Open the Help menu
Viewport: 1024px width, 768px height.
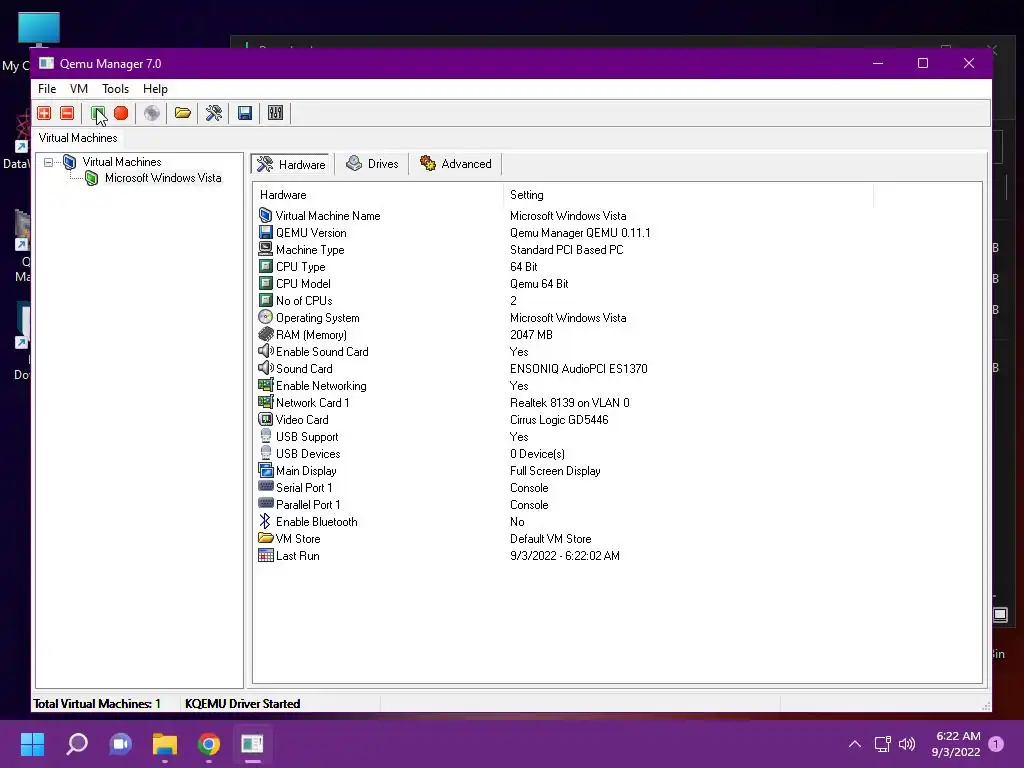[155, 89]
